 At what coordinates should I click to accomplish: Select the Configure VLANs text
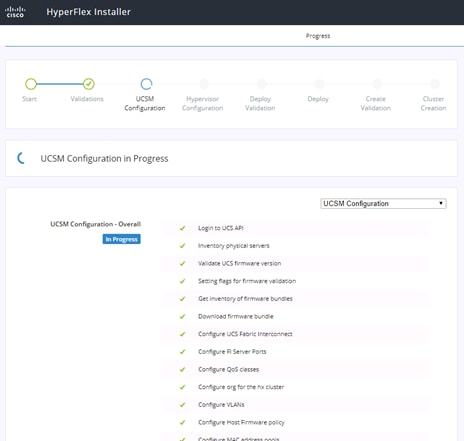click(221, 405)
